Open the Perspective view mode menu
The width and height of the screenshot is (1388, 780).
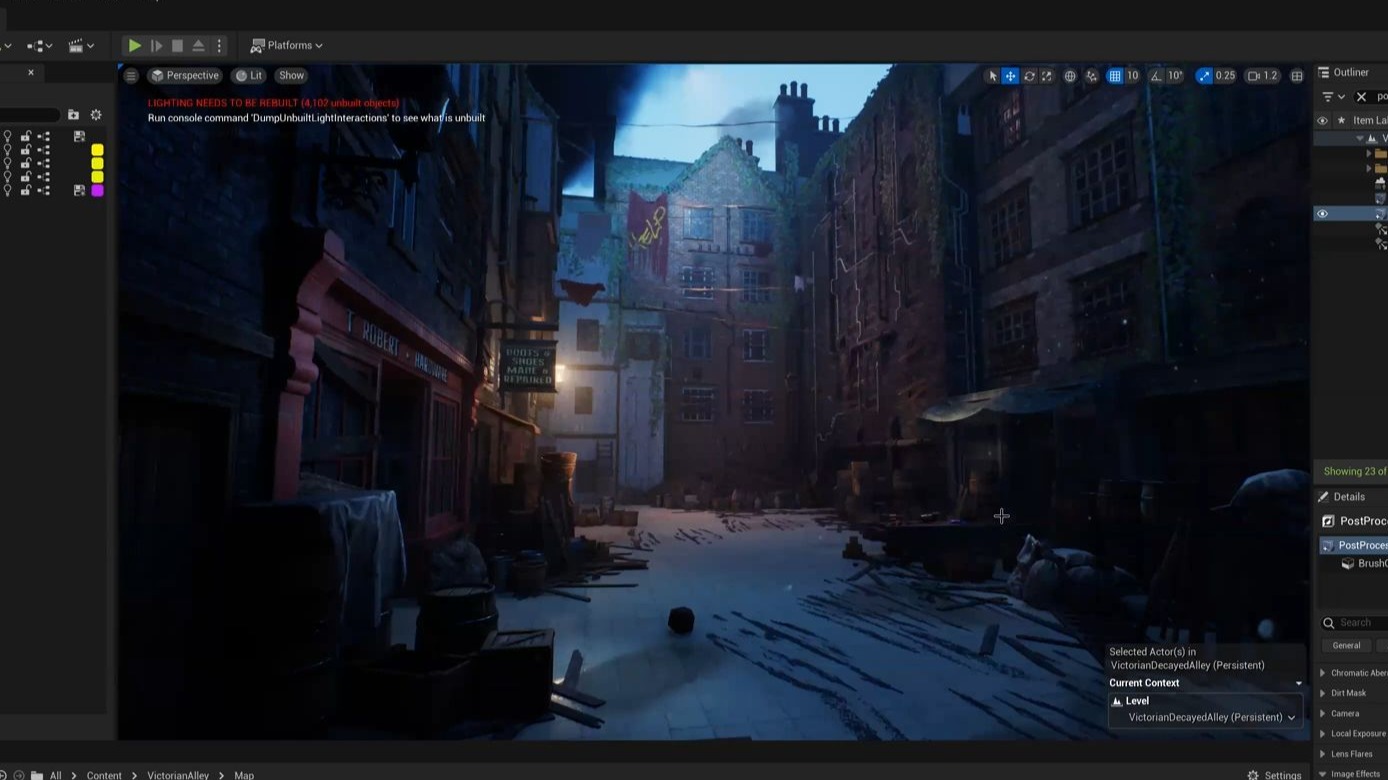tap(185, 75)
